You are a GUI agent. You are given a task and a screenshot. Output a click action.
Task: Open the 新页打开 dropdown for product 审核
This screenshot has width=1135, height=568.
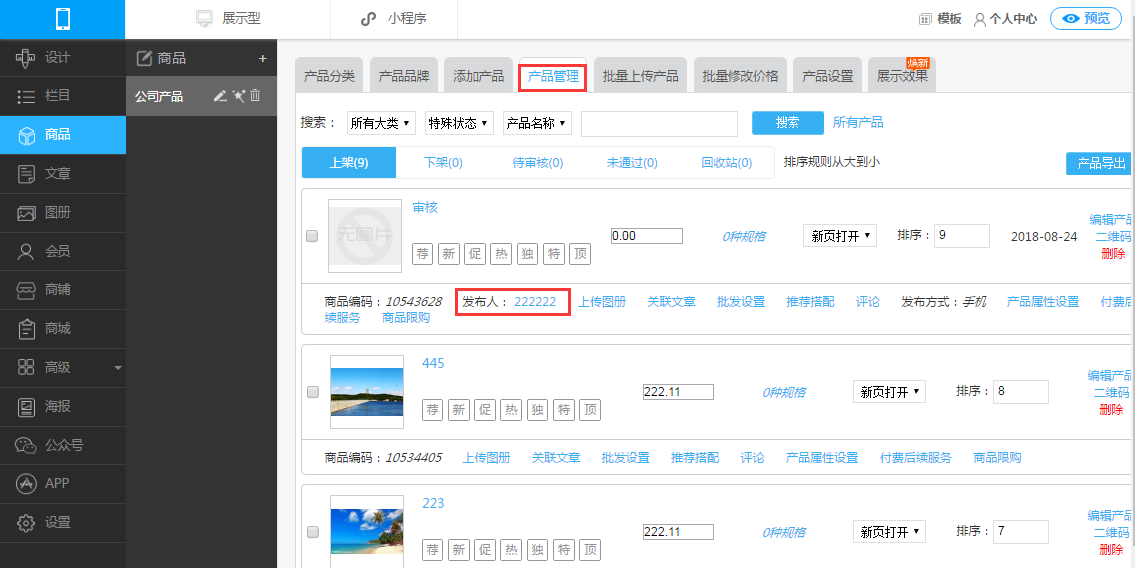click(840, 236)
